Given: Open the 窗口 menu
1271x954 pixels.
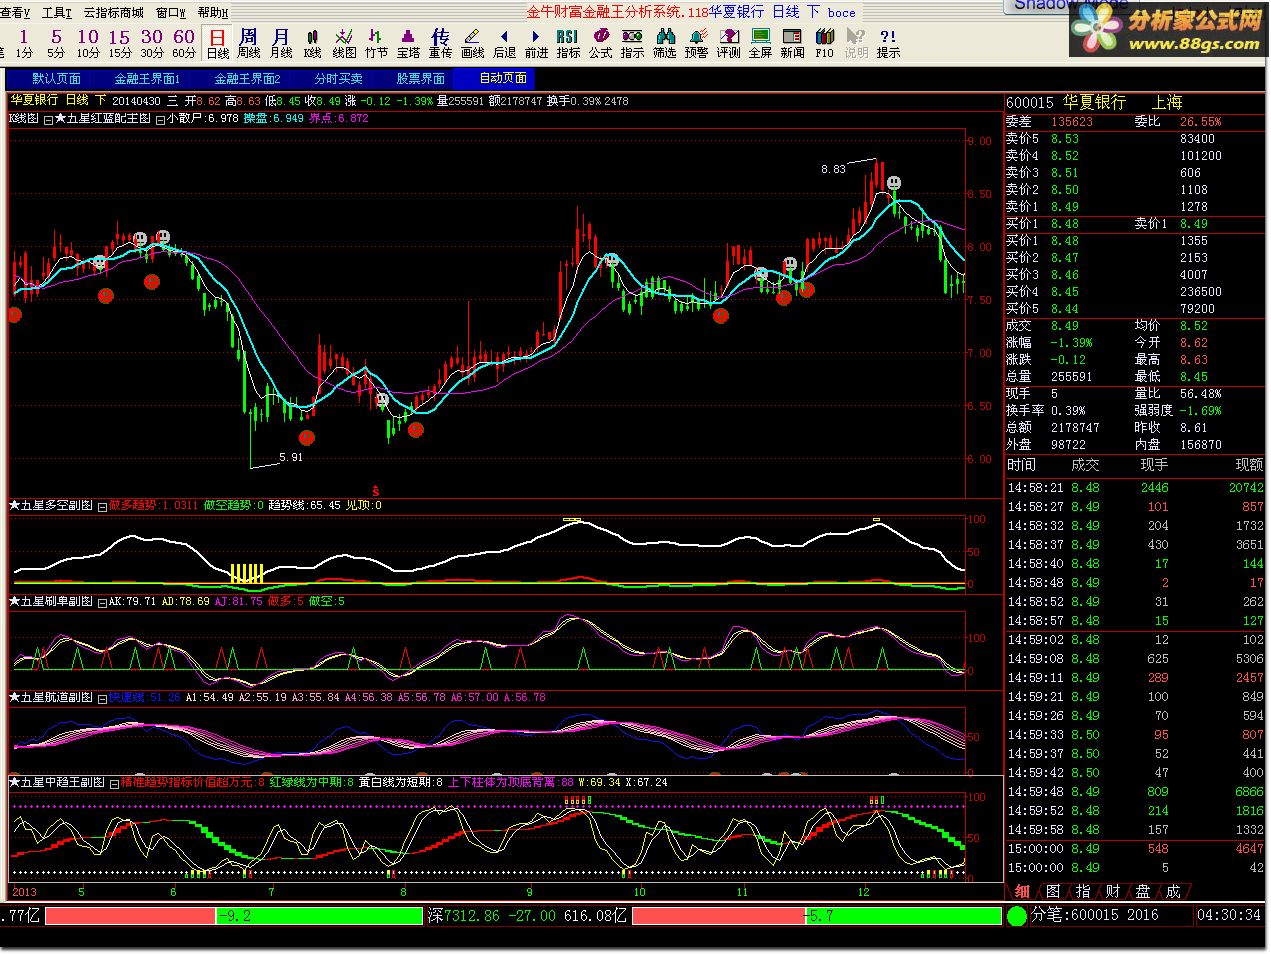Looking at the screenshot, I should (170, 13).
